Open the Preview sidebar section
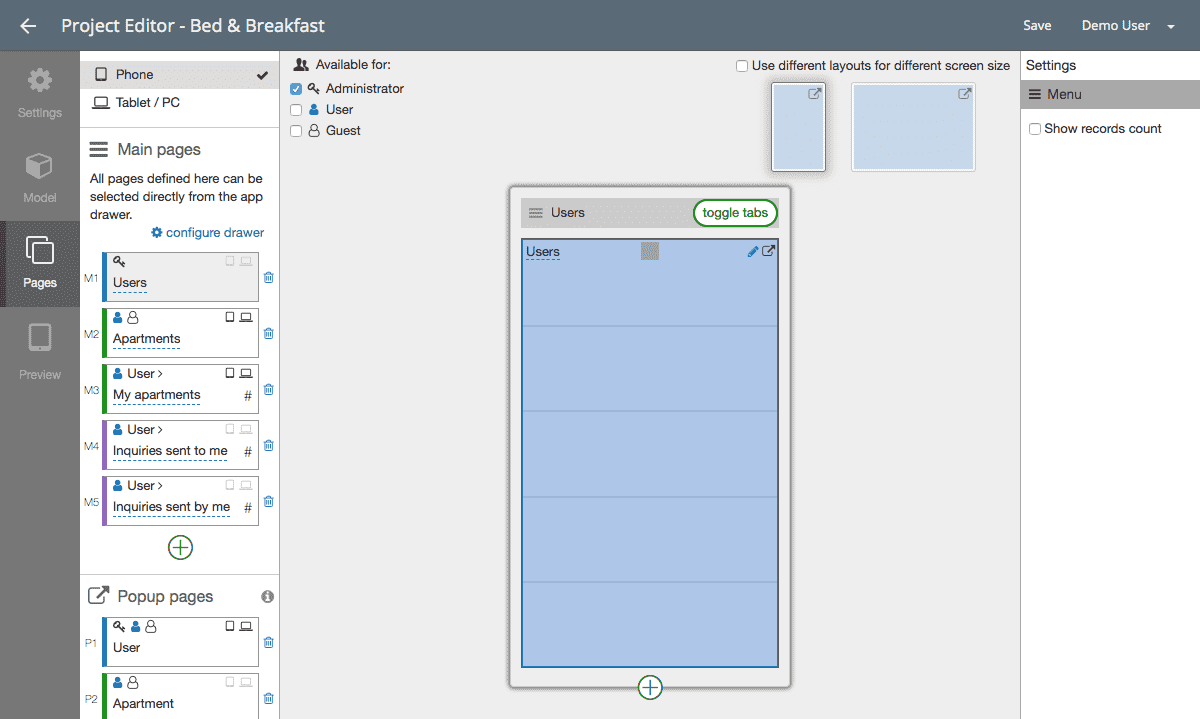 click(x=40, y=350)
